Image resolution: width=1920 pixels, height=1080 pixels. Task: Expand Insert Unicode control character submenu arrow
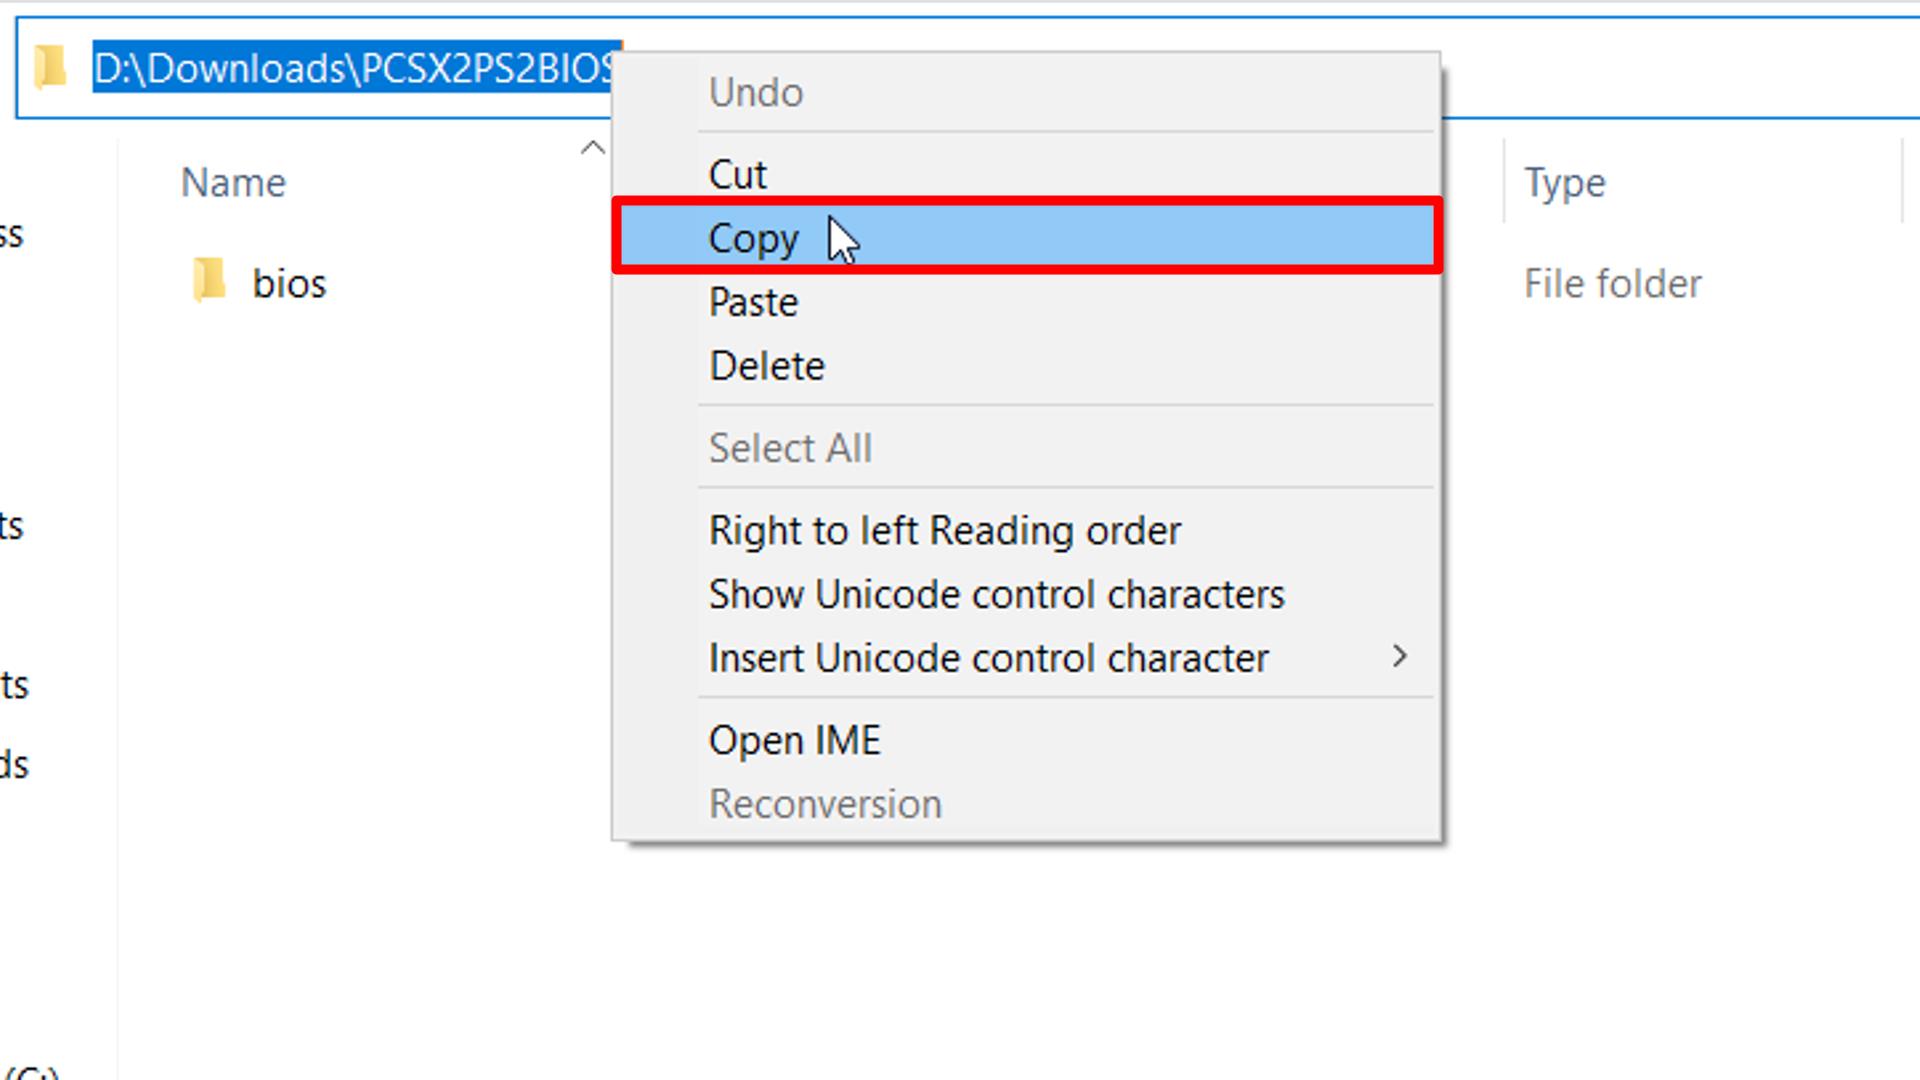1399,657
